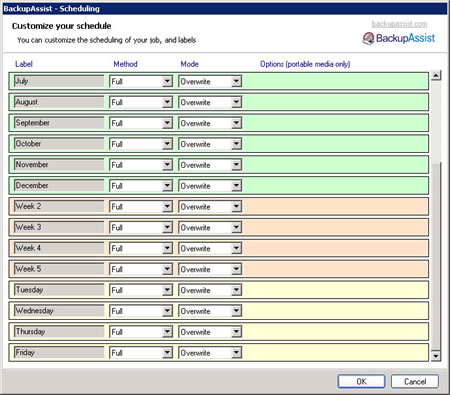The image size is (450, 395).
Task: Open the Method dropdown for July
Action: (141, 81)
